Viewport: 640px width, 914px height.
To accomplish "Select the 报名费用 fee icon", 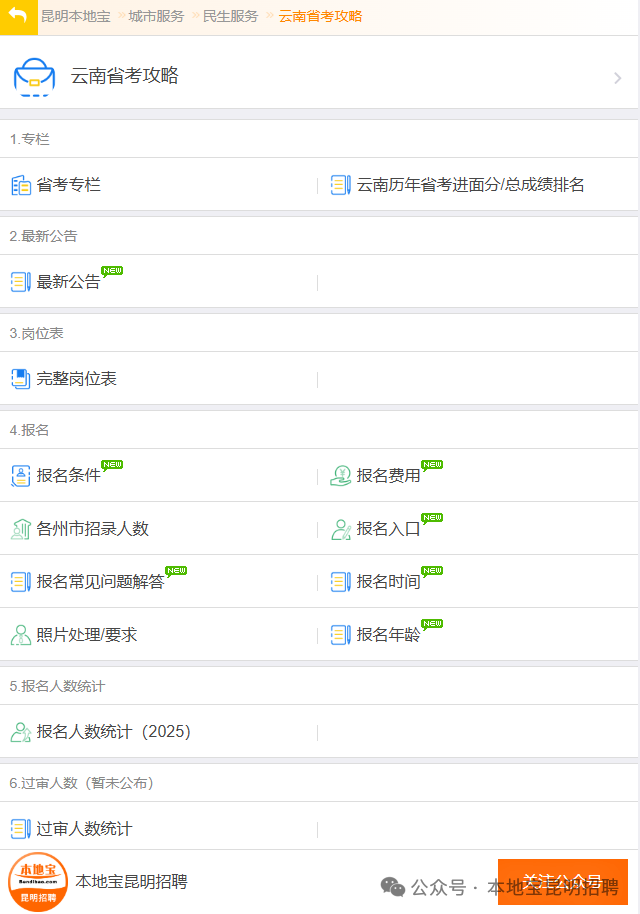I will click(x=340, y=475).
